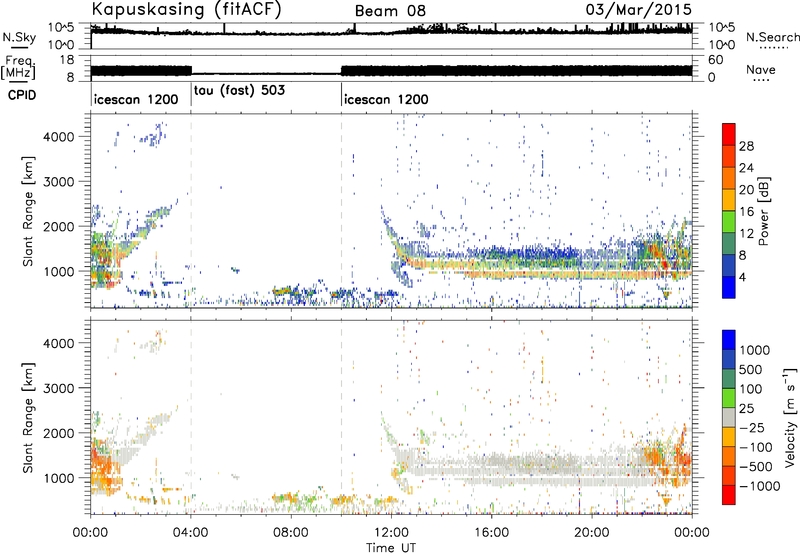Click the 'Beam 08' label
The width and height of the screenshot is (800, 554).
click(x=390, y=11)
